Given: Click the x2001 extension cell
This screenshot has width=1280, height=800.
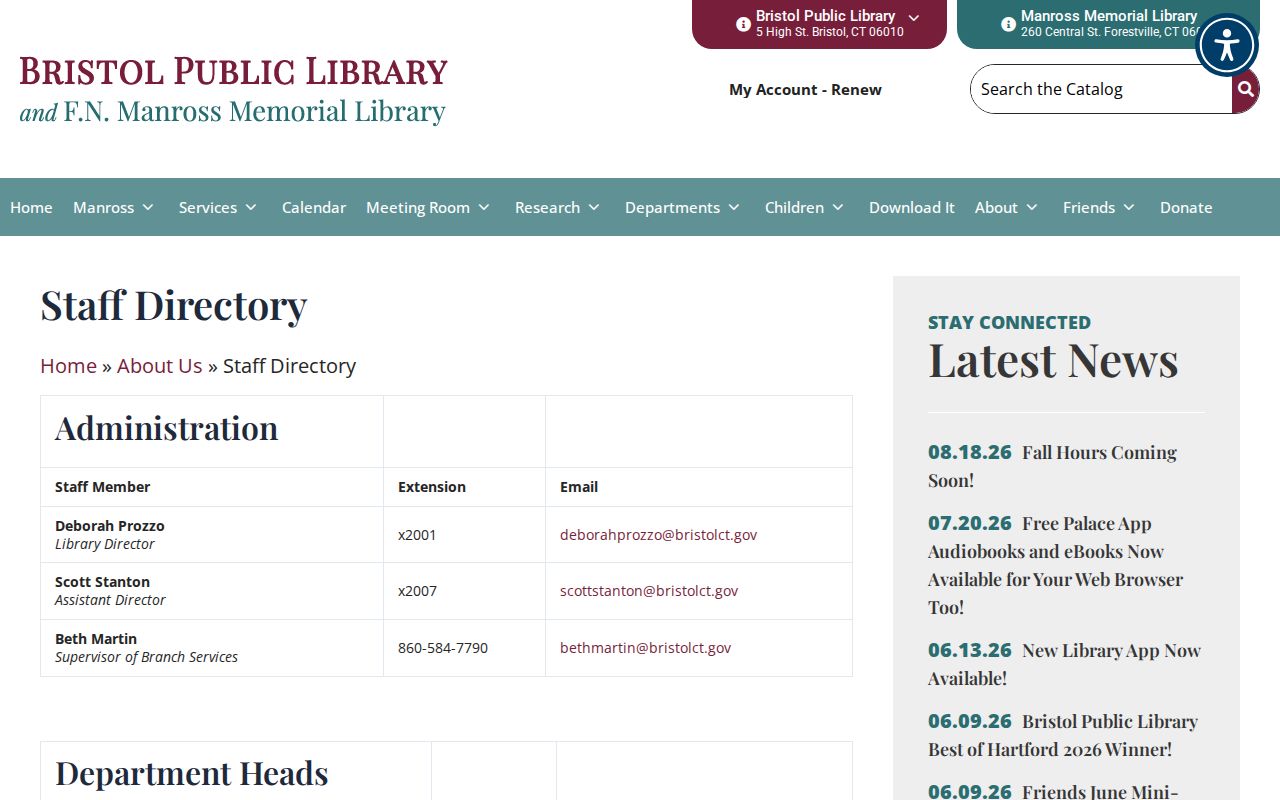Looking at the screenshot, I should coord(464,535).
